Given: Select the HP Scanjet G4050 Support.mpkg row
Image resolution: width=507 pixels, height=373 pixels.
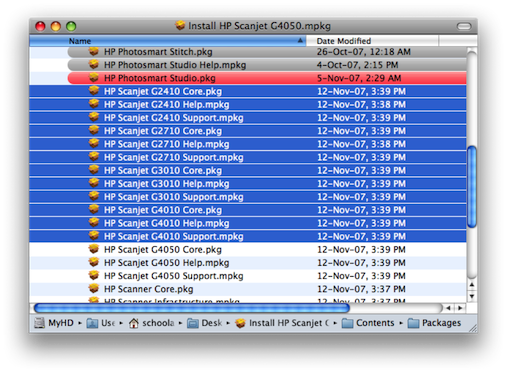Looking at the screenshot, I should click(x=248, y=276).
